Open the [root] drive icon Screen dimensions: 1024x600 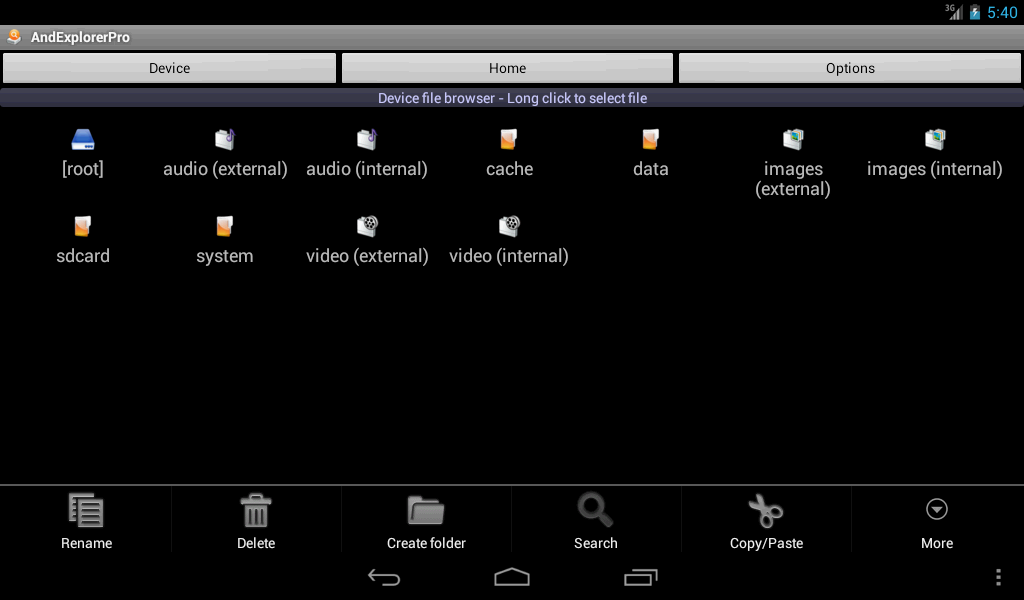(x=83, y=140)
